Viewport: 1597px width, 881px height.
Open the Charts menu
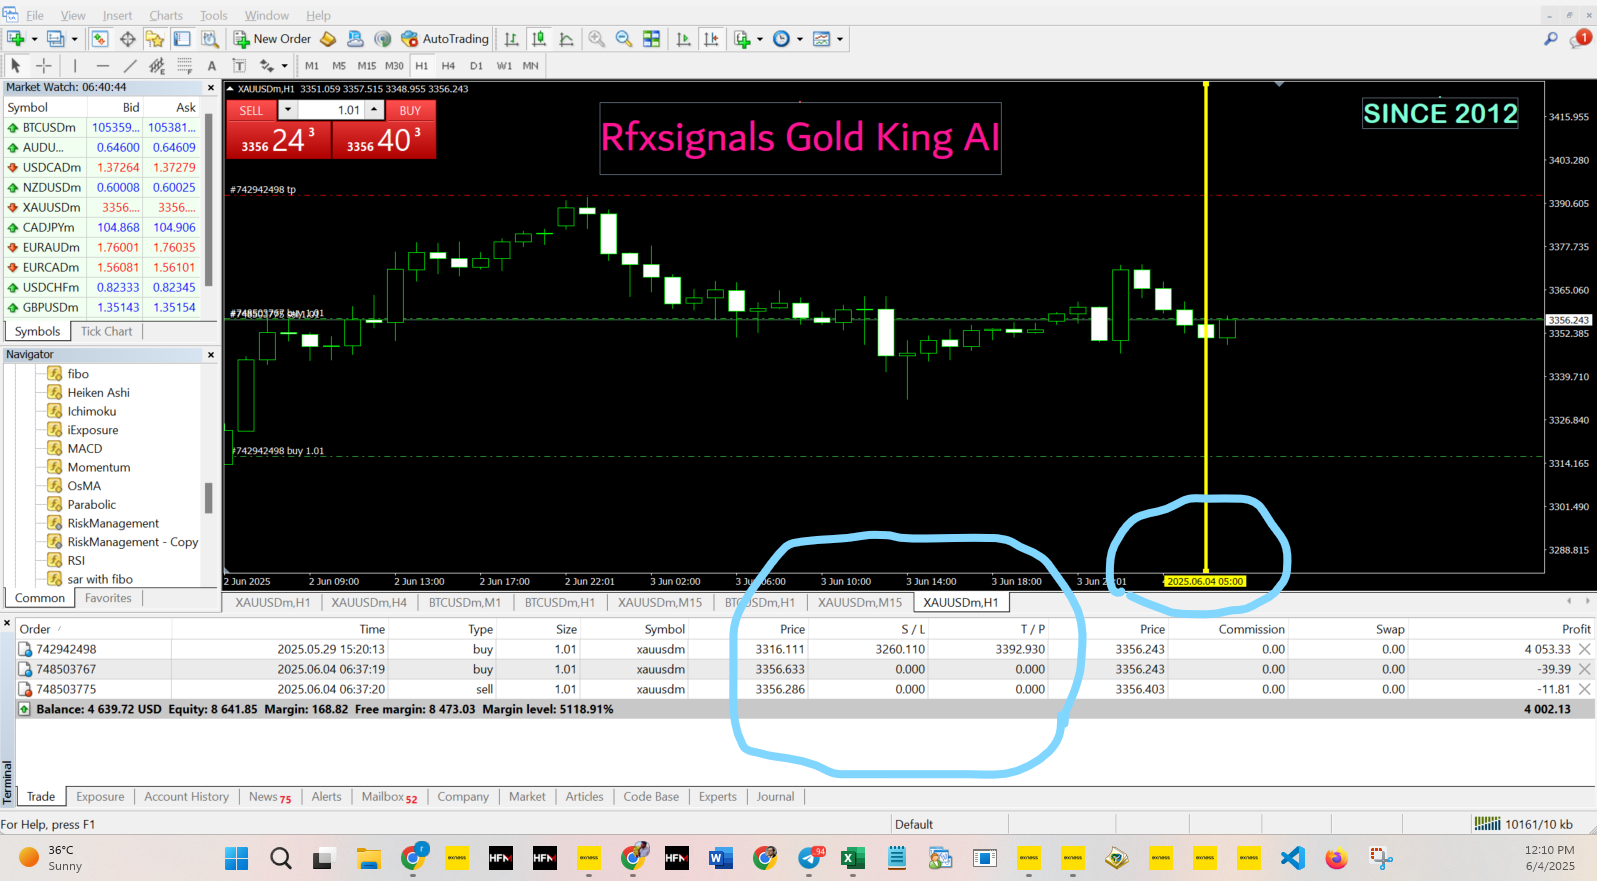pyautogui.click(x=166, y=15)
